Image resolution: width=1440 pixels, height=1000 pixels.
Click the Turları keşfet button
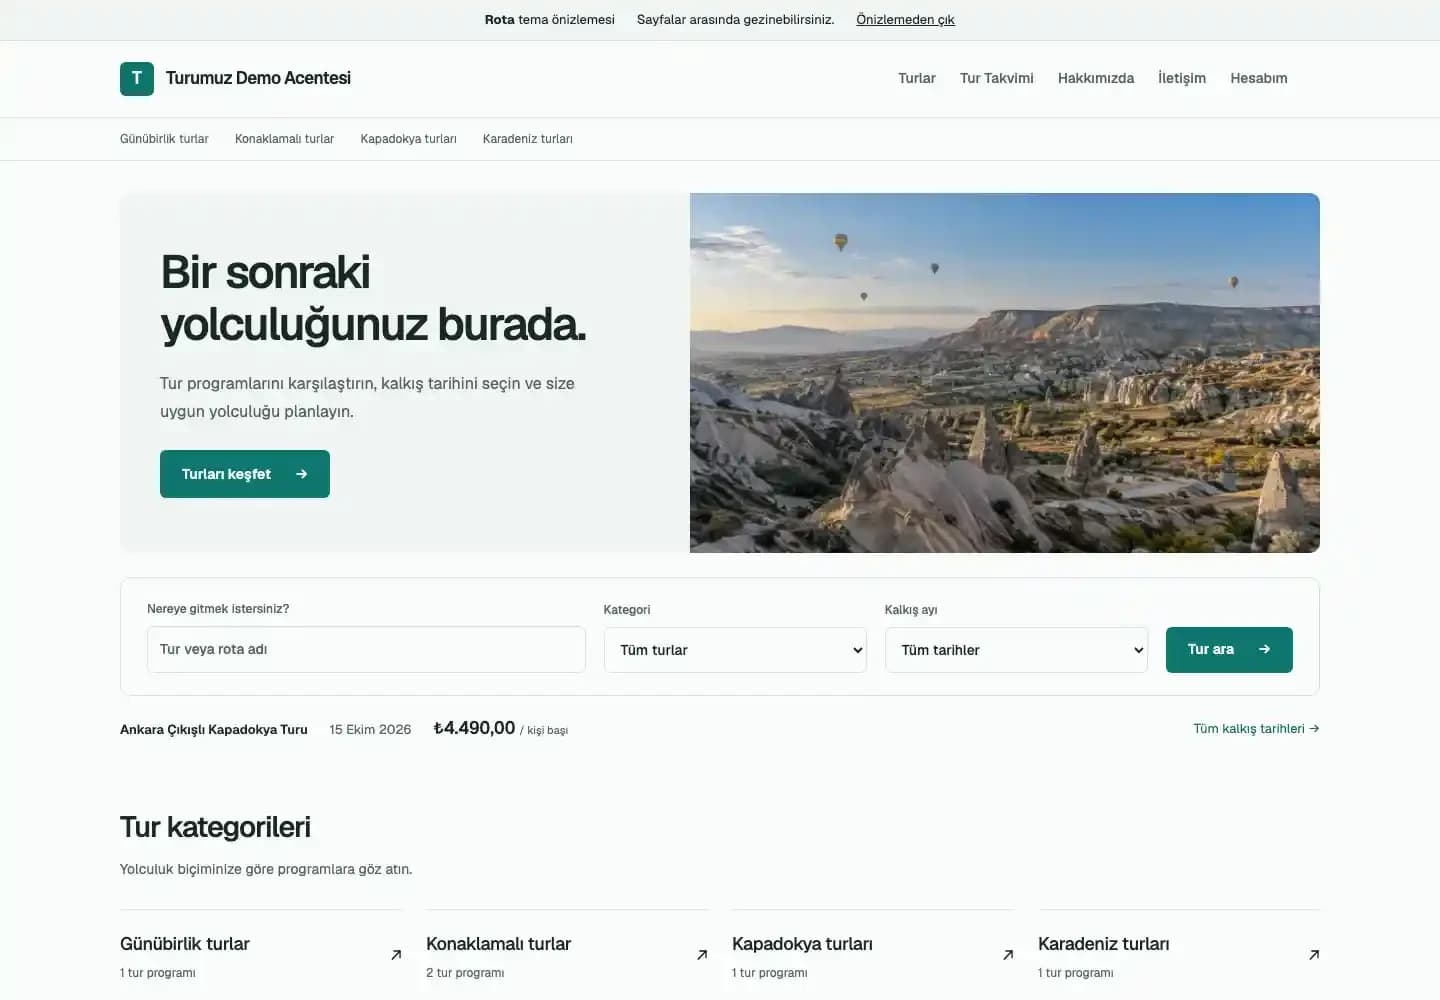(x=245, y=474)
